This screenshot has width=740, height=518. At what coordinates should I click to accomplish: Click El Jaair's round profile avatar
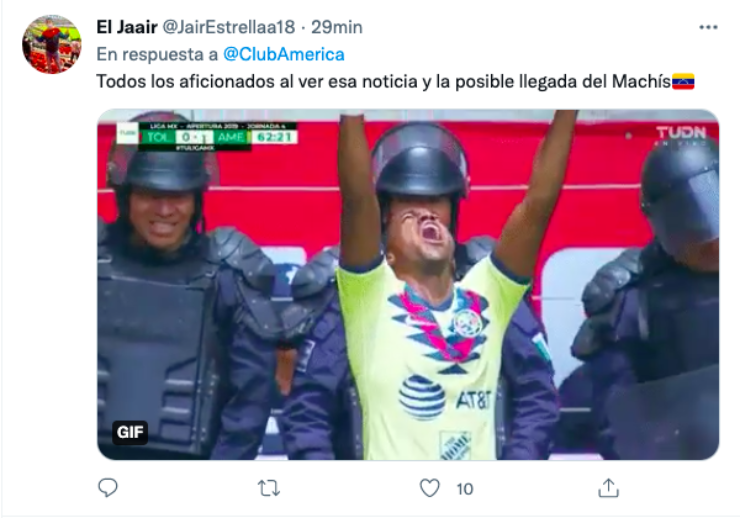[52, 44]
